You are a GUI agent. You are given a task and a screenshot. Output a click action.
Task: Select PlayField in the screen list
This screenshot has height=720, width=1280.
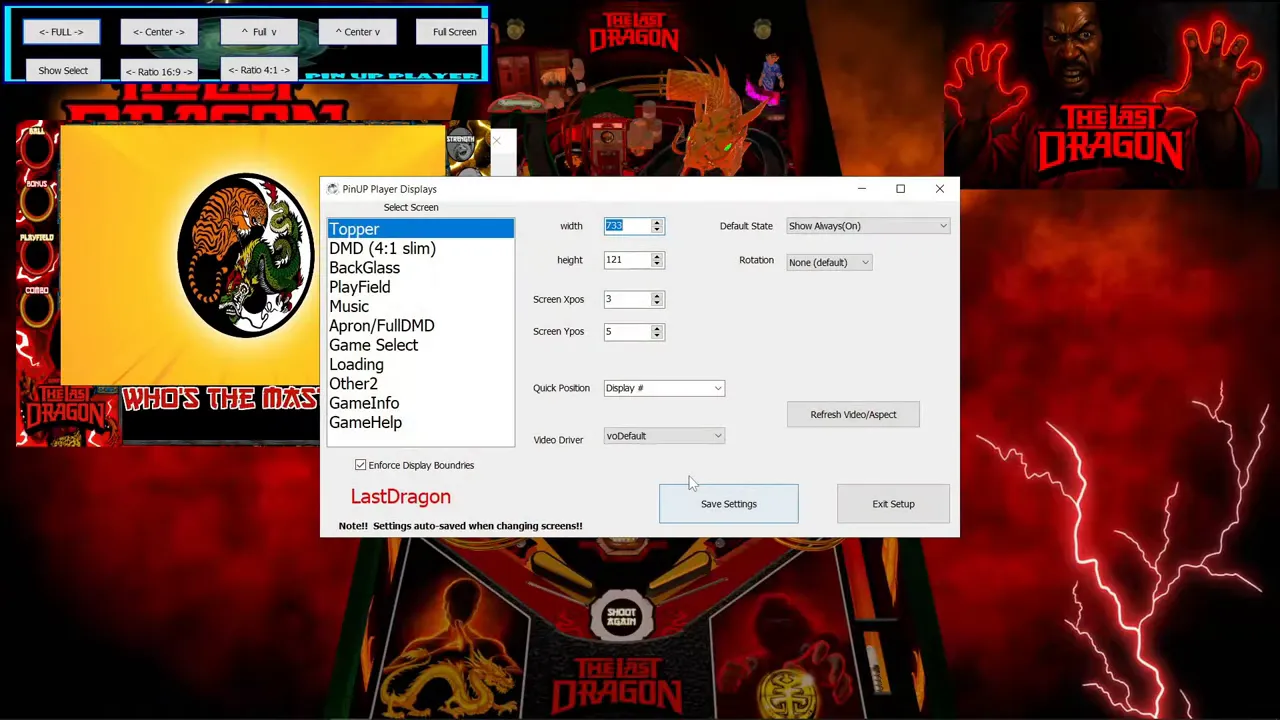coord(420,287)
